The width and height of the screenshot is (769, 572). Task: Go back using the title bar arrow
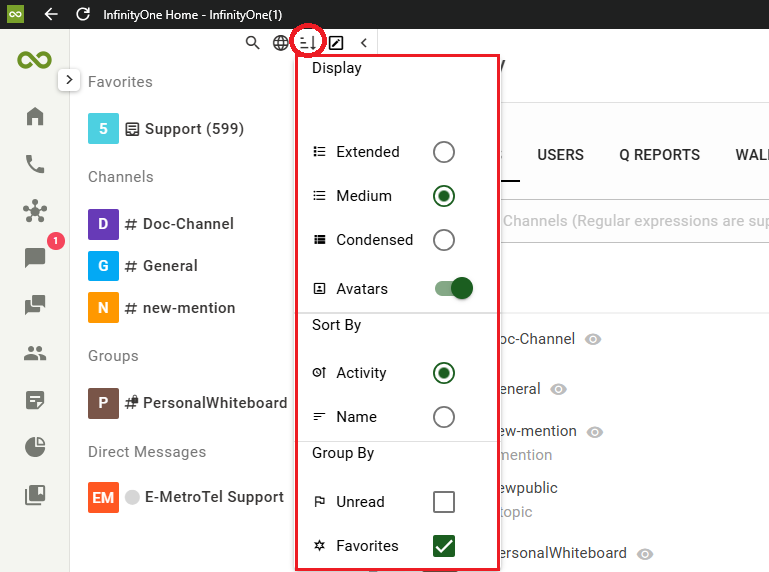point(51,14)
